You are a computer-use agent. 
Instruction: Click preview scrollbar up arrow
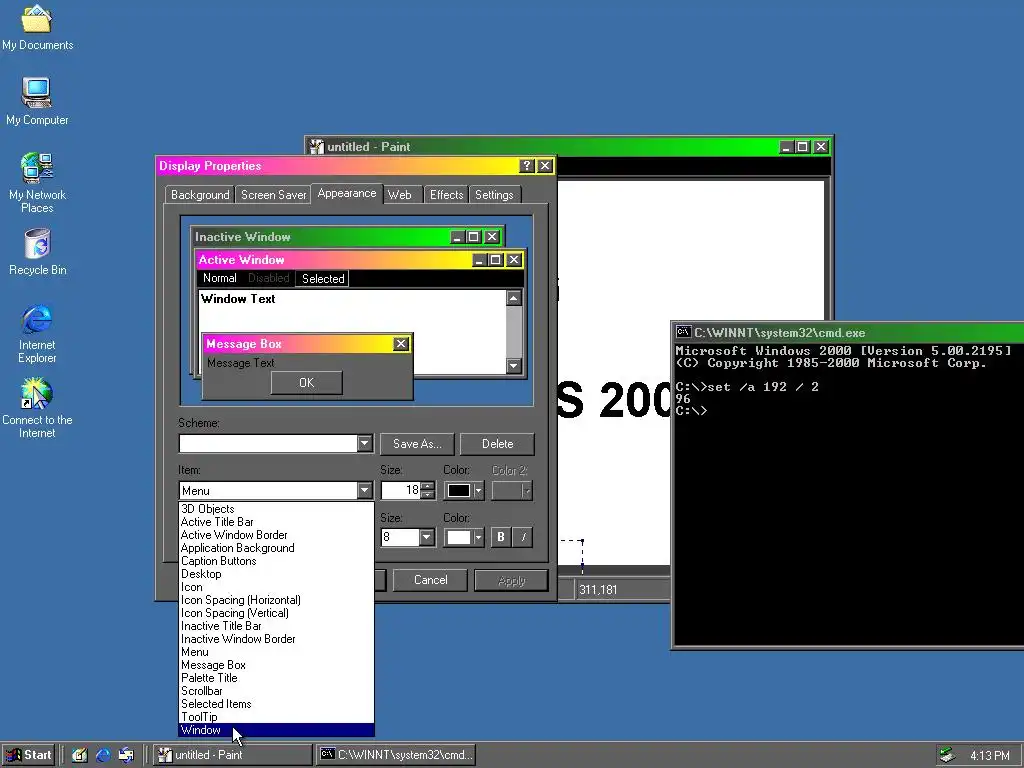tap(514, 298)
